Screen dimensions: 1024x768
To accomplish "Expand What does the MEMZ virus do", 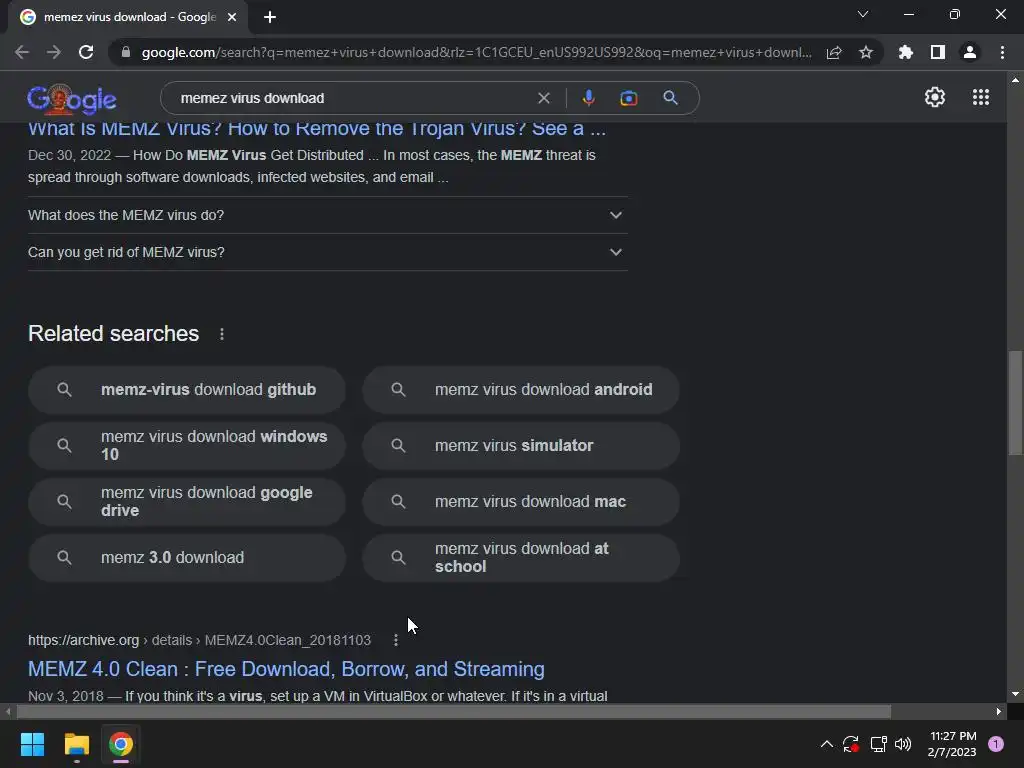I will pyautogui.click(x=328, y=215).
